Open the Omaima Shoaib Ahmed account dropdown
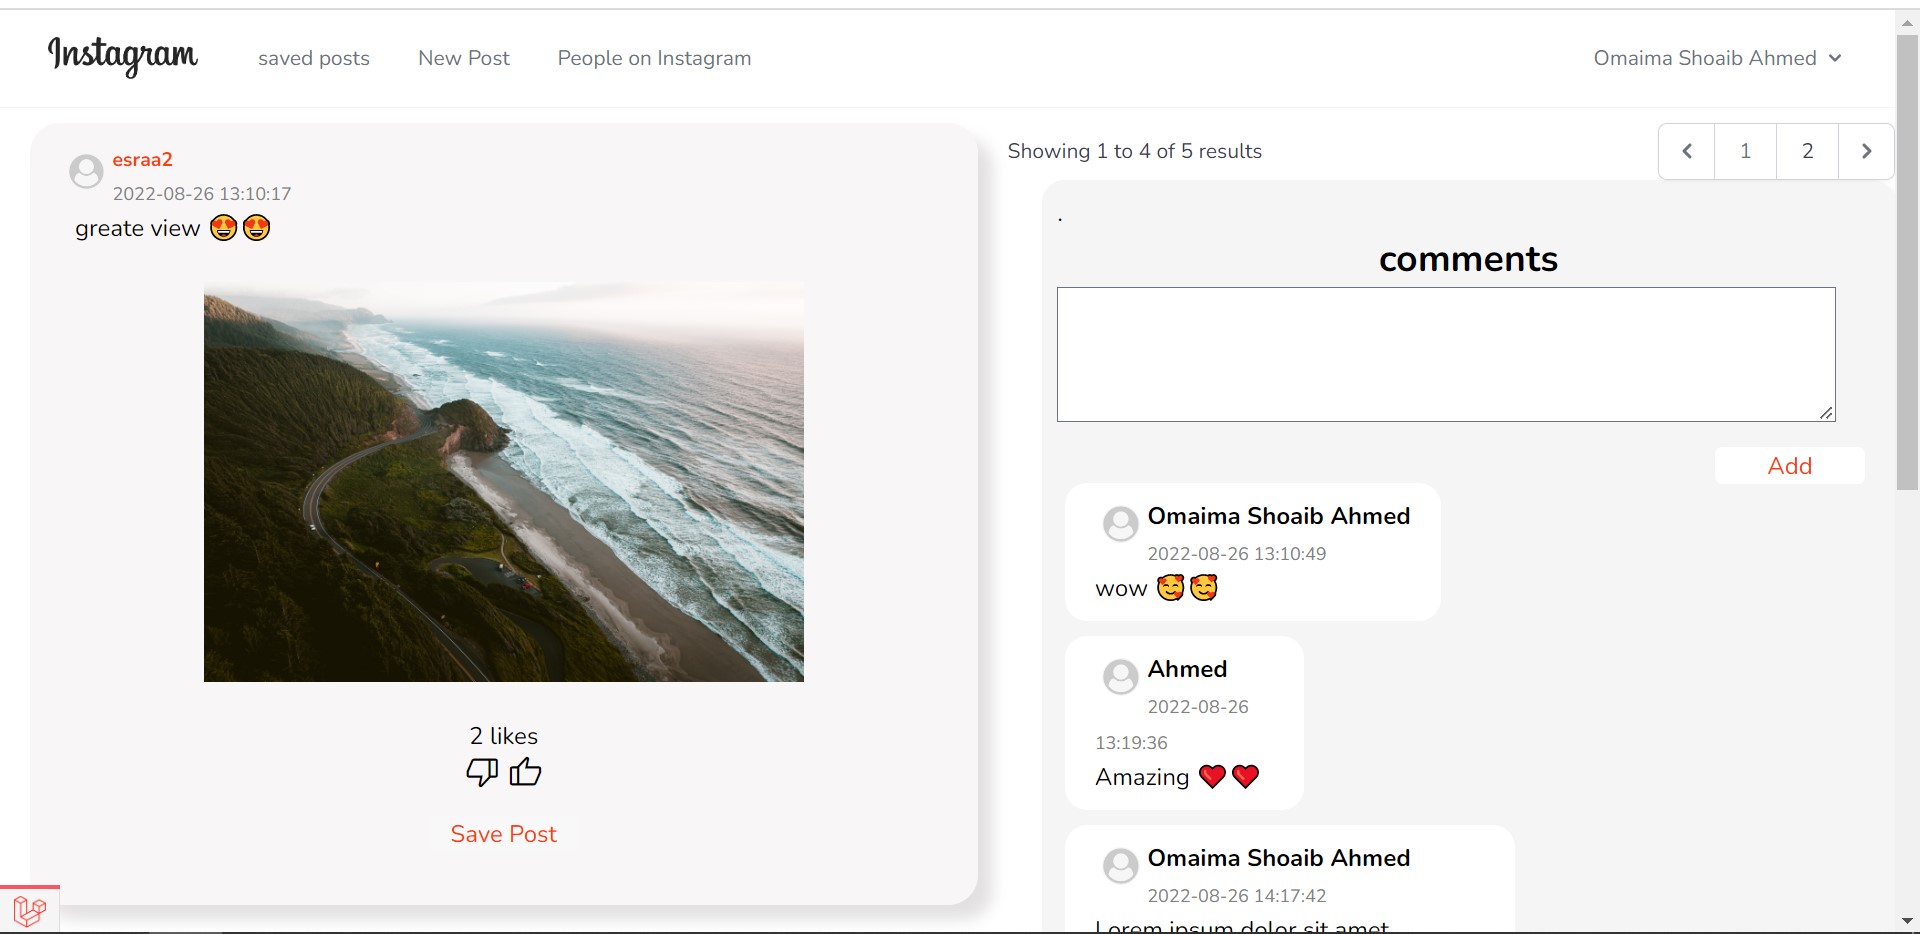 (1716, 58)
